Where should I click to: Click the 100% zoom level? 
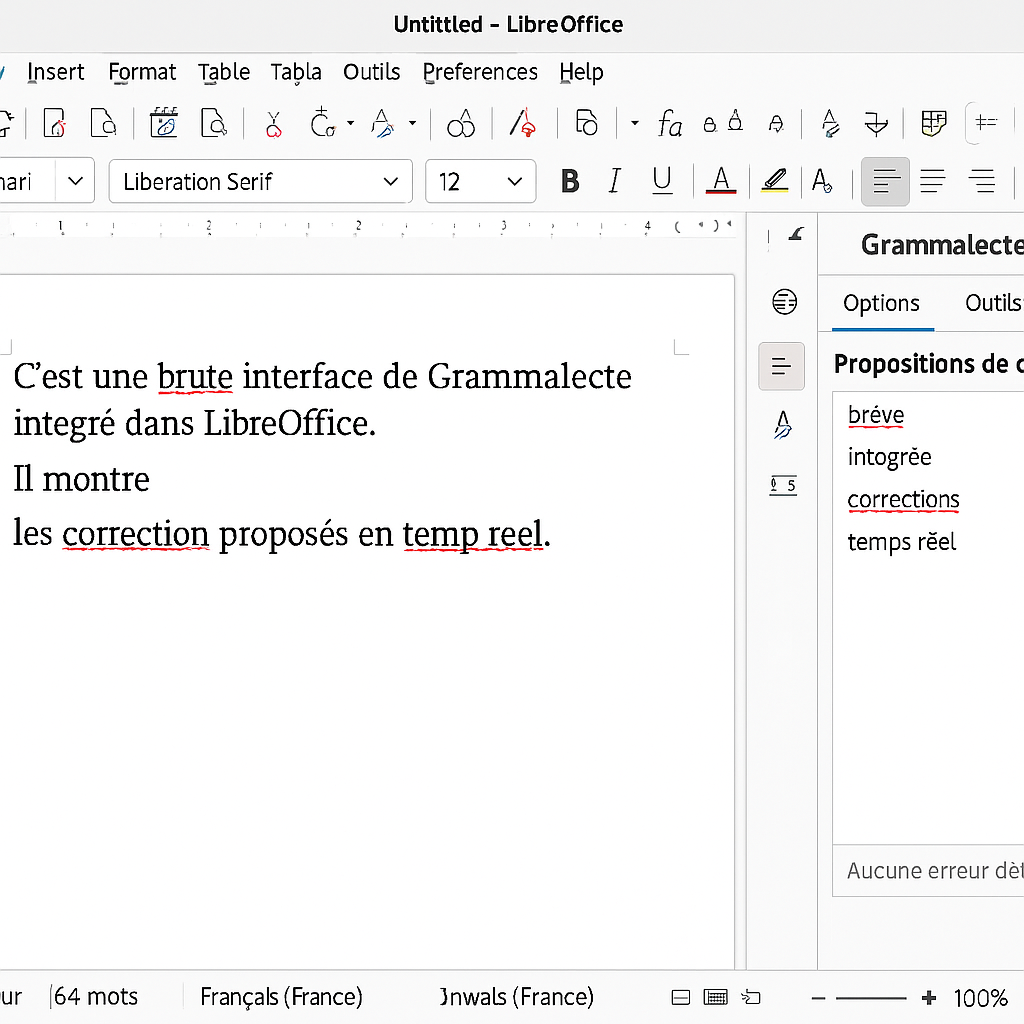[x=980, y=998]
